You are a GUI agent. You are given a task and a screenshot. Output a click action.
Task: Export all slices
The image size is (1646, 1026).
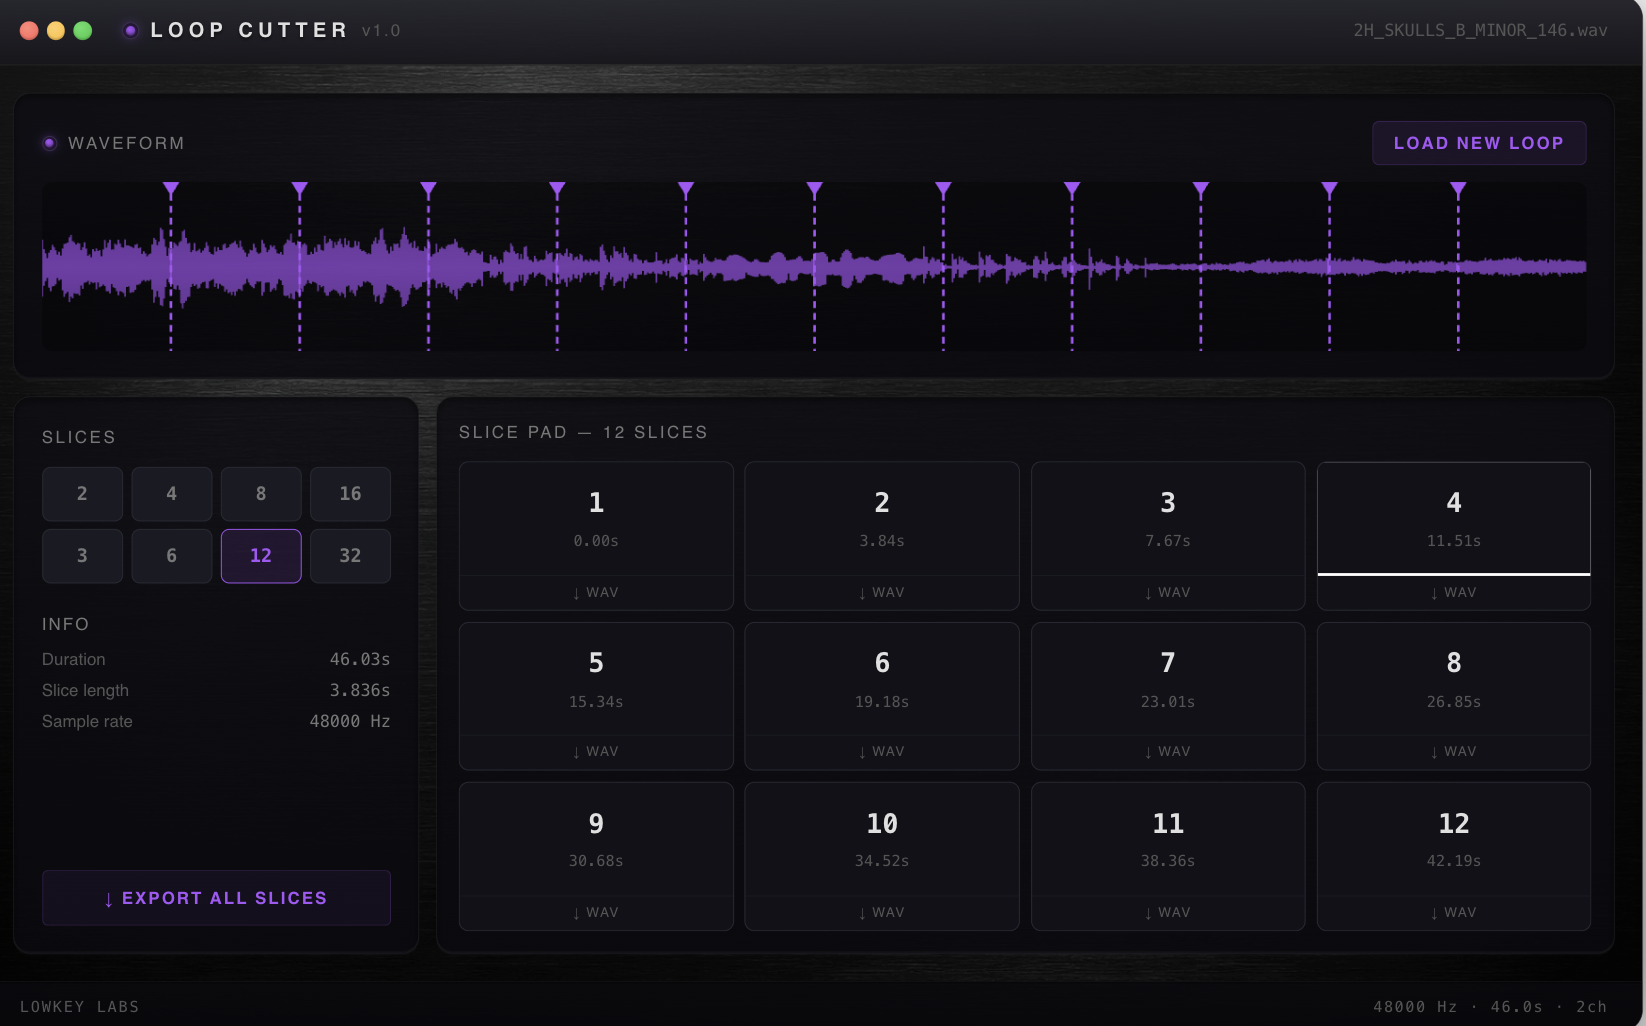pyautogui.click(x=216, y=898)
